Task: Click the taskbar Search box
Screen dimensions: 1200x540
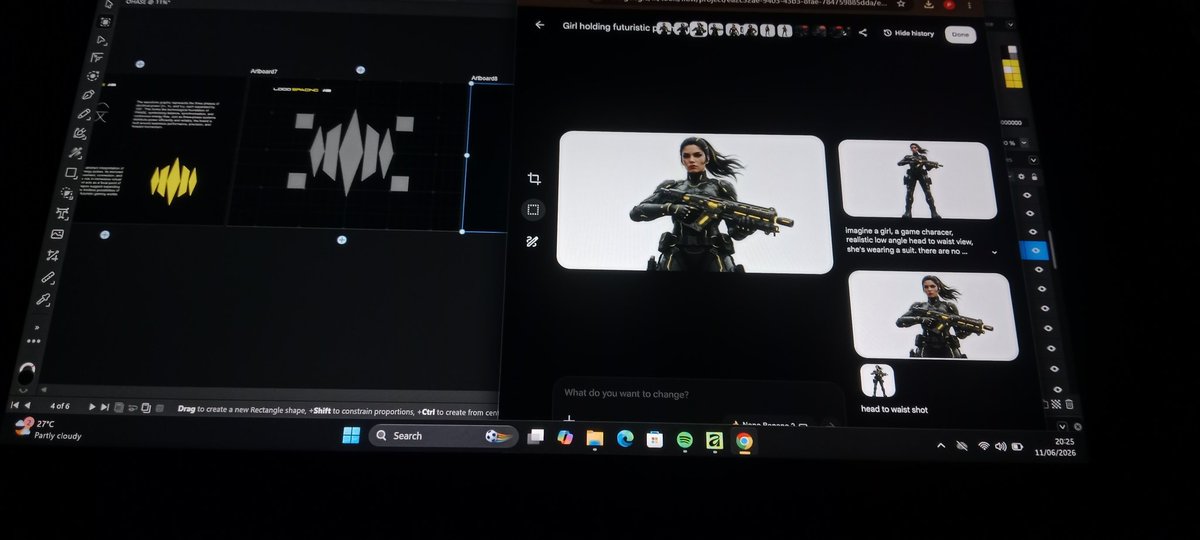Action: pos(446,436)
